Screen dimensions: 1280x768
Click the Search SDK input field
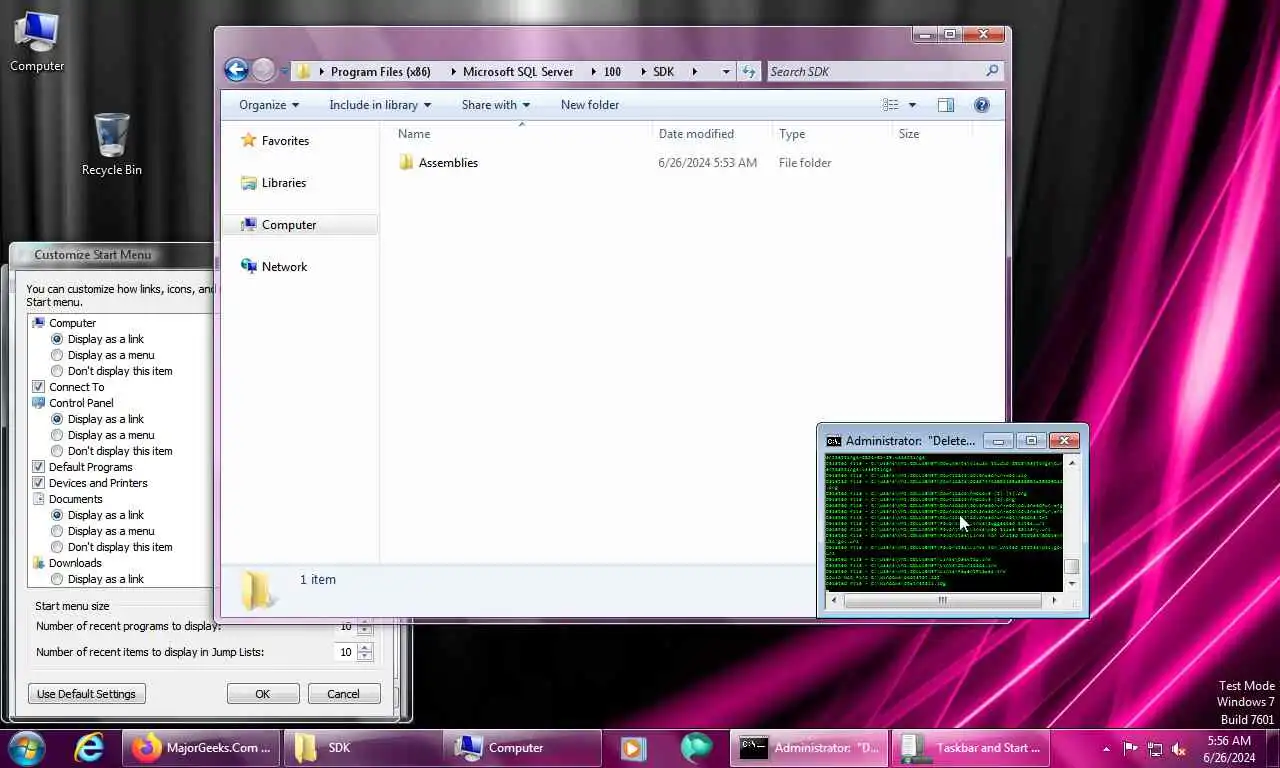[x=875, y=71]
